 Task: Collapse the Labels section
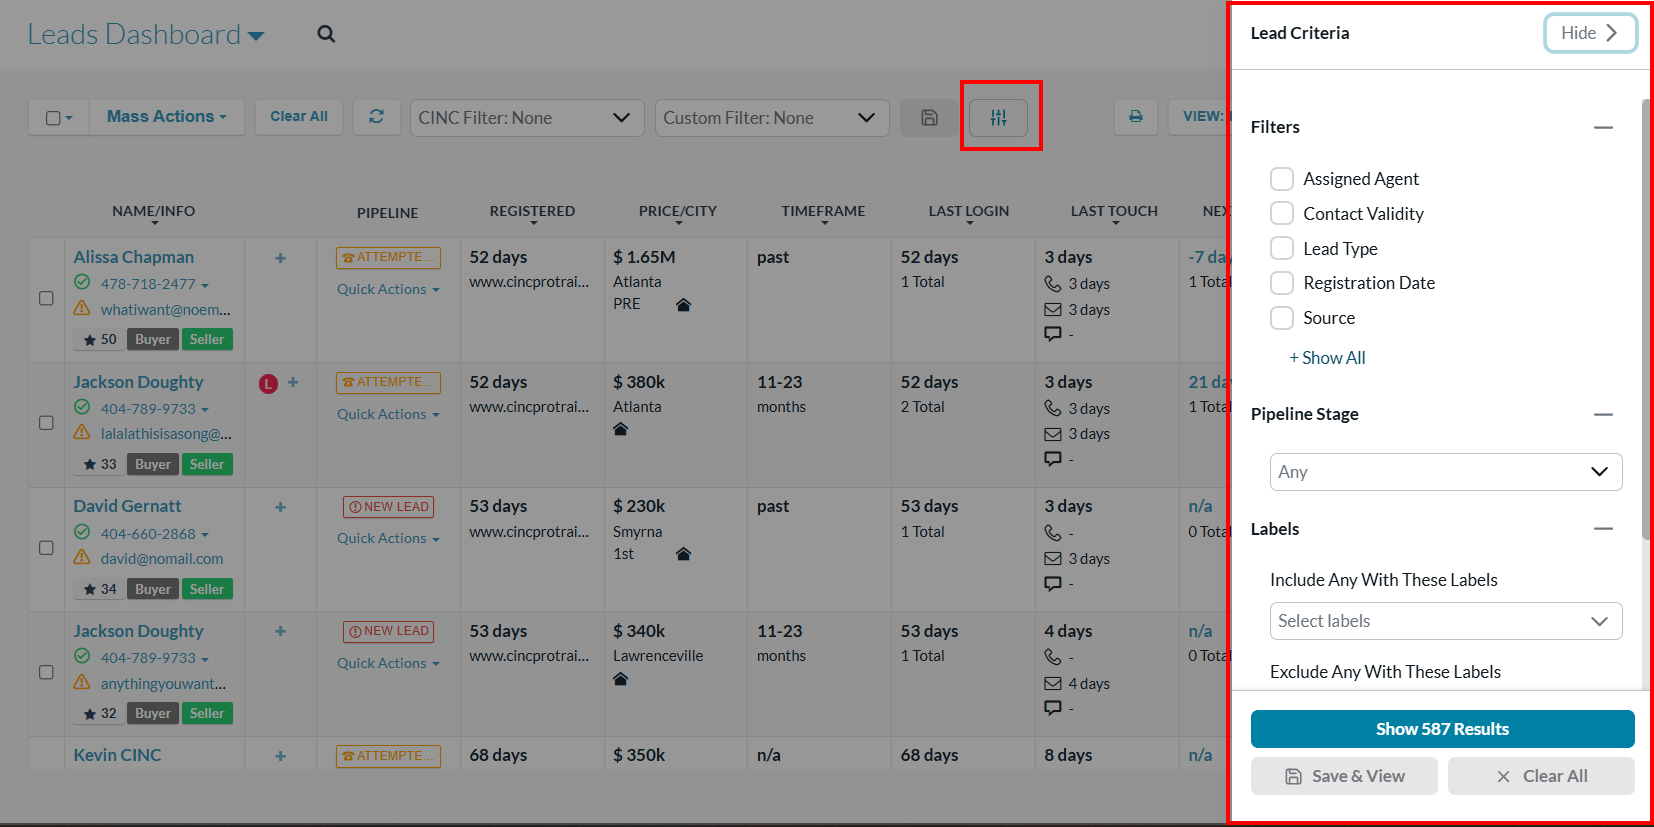coord(1603,529)
